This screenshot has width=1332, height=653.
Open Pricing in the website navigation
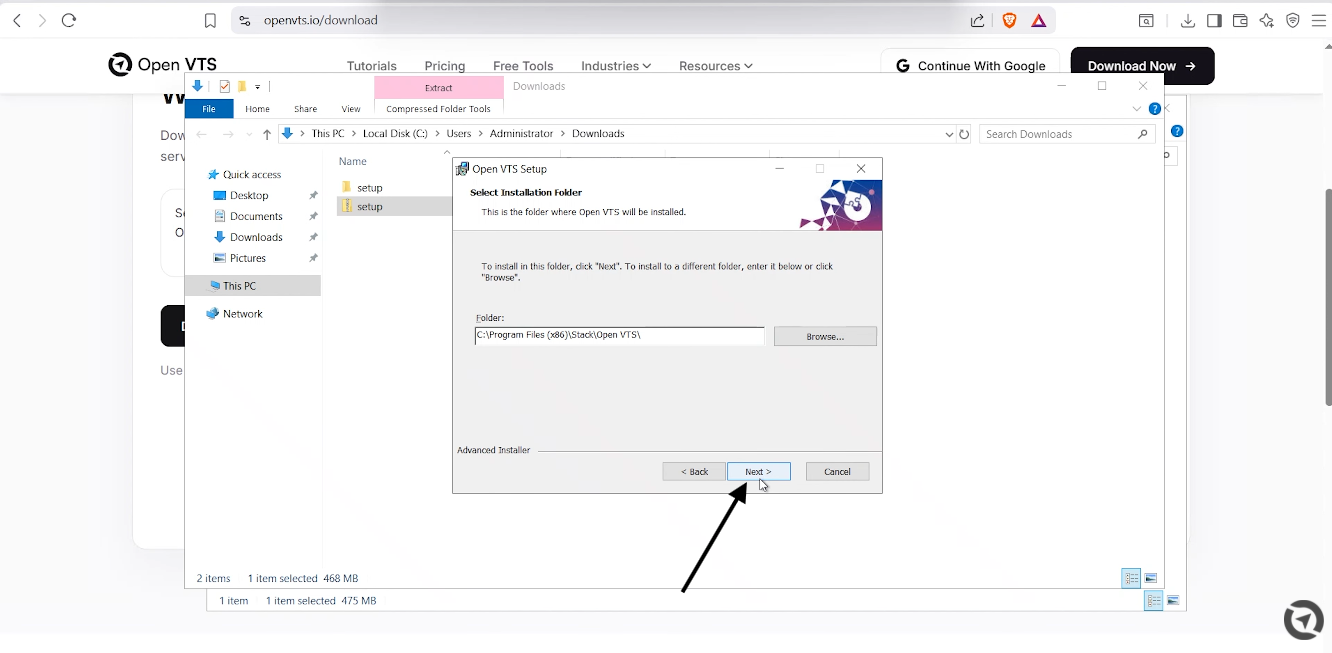tap(445, 66)
